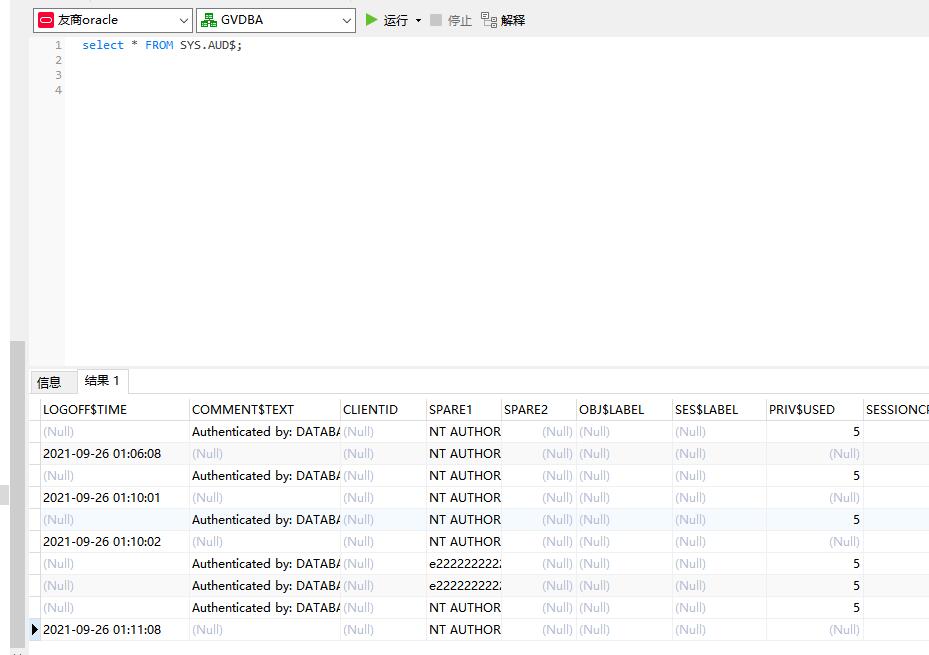
Task: Select cell 2021-09-26 01:10:01
Action: point(115,497)
